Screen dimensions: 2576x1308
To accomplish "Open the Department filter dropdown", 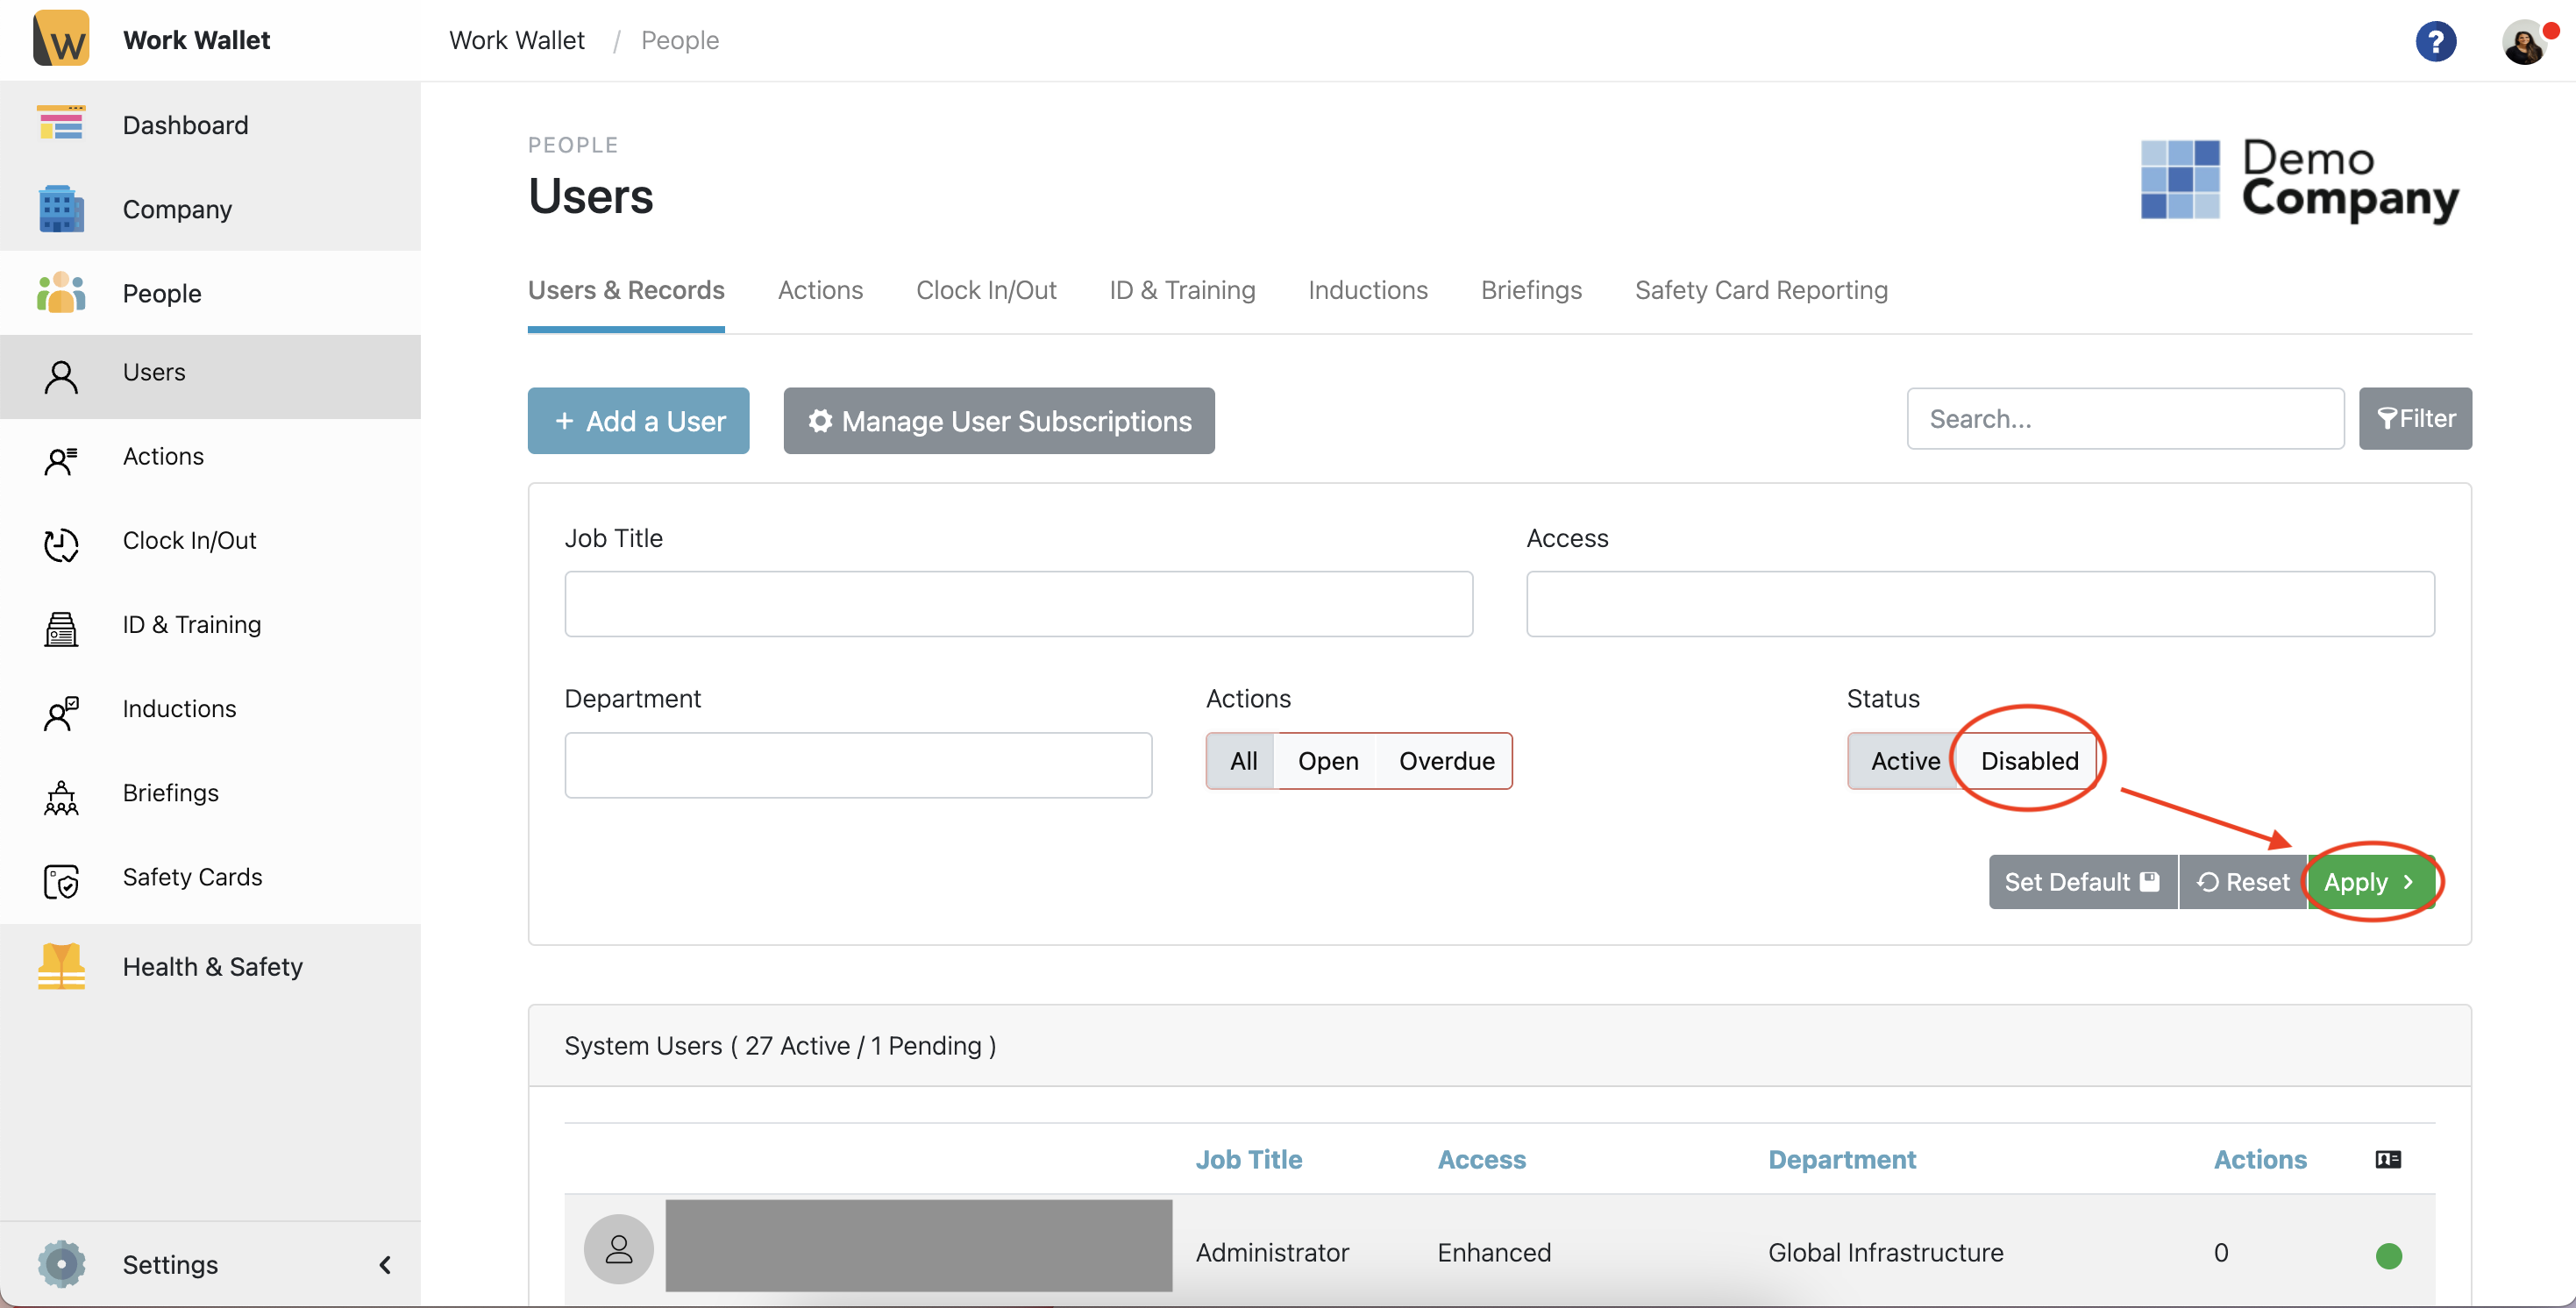I will [858, 765].
